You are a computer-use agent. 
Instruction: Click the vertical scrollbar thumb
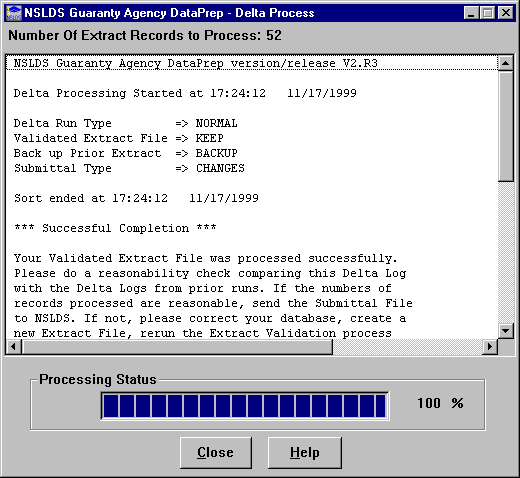tap(506, 126)
